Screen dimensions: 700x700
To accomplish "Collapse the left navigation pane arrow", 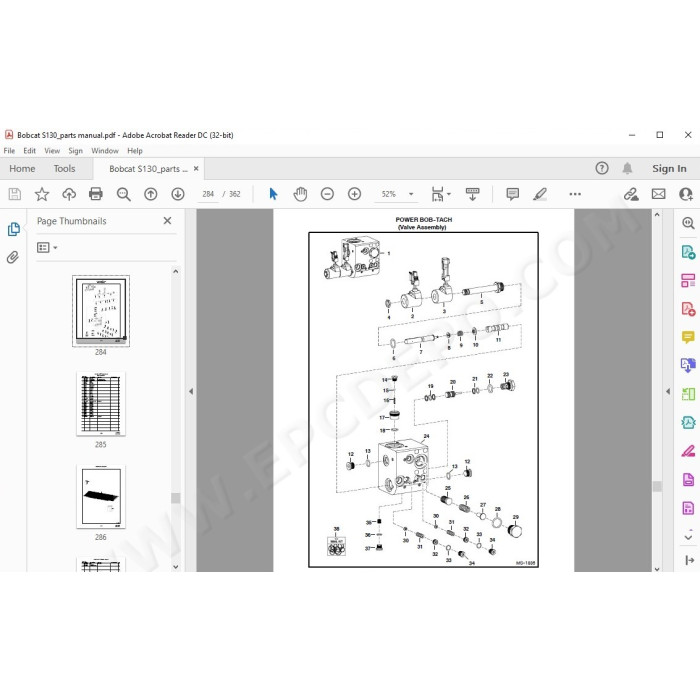I will [191, 392].
